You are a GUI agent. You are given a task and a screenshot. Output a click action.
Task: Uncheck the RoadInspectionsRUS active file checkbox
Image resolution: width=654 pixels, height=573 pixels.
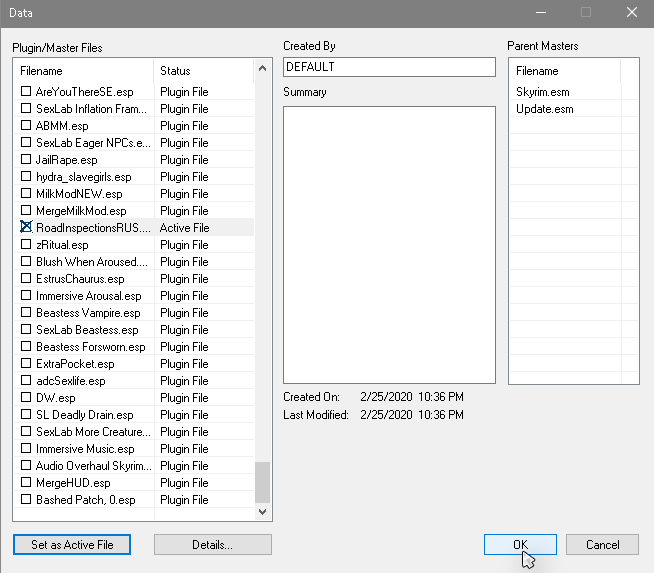click(x=27, y=228)
